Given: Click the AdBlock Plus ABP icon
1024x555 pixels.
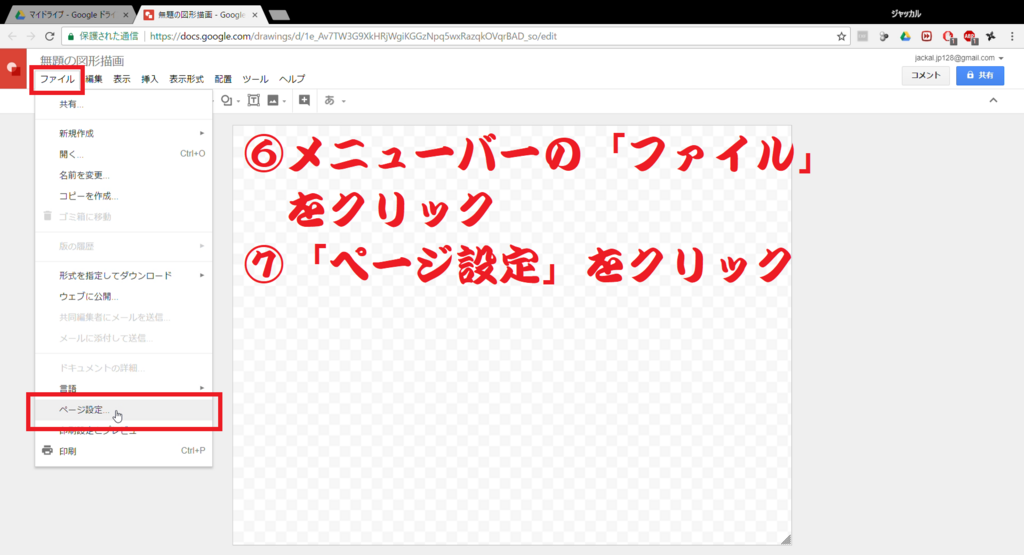Looking at the screenshot, I should (x=970, y=37).
